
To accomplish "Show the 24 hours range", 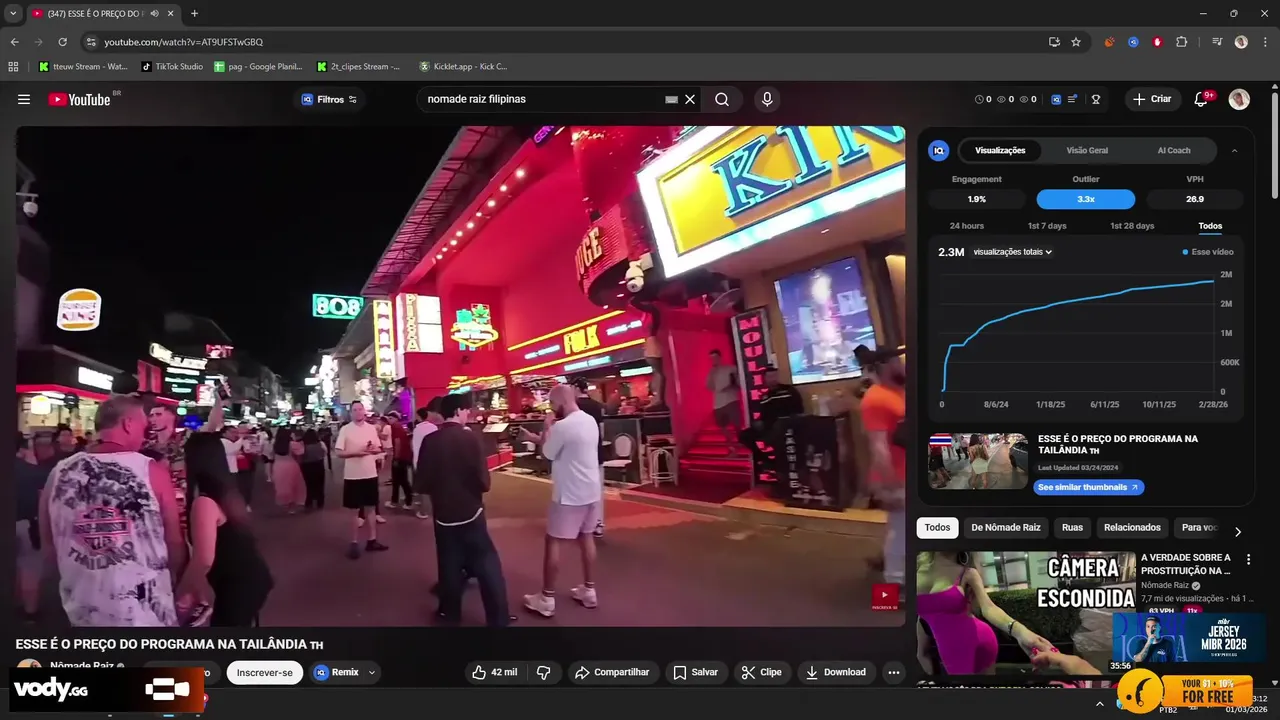I will tap(967, 226).
